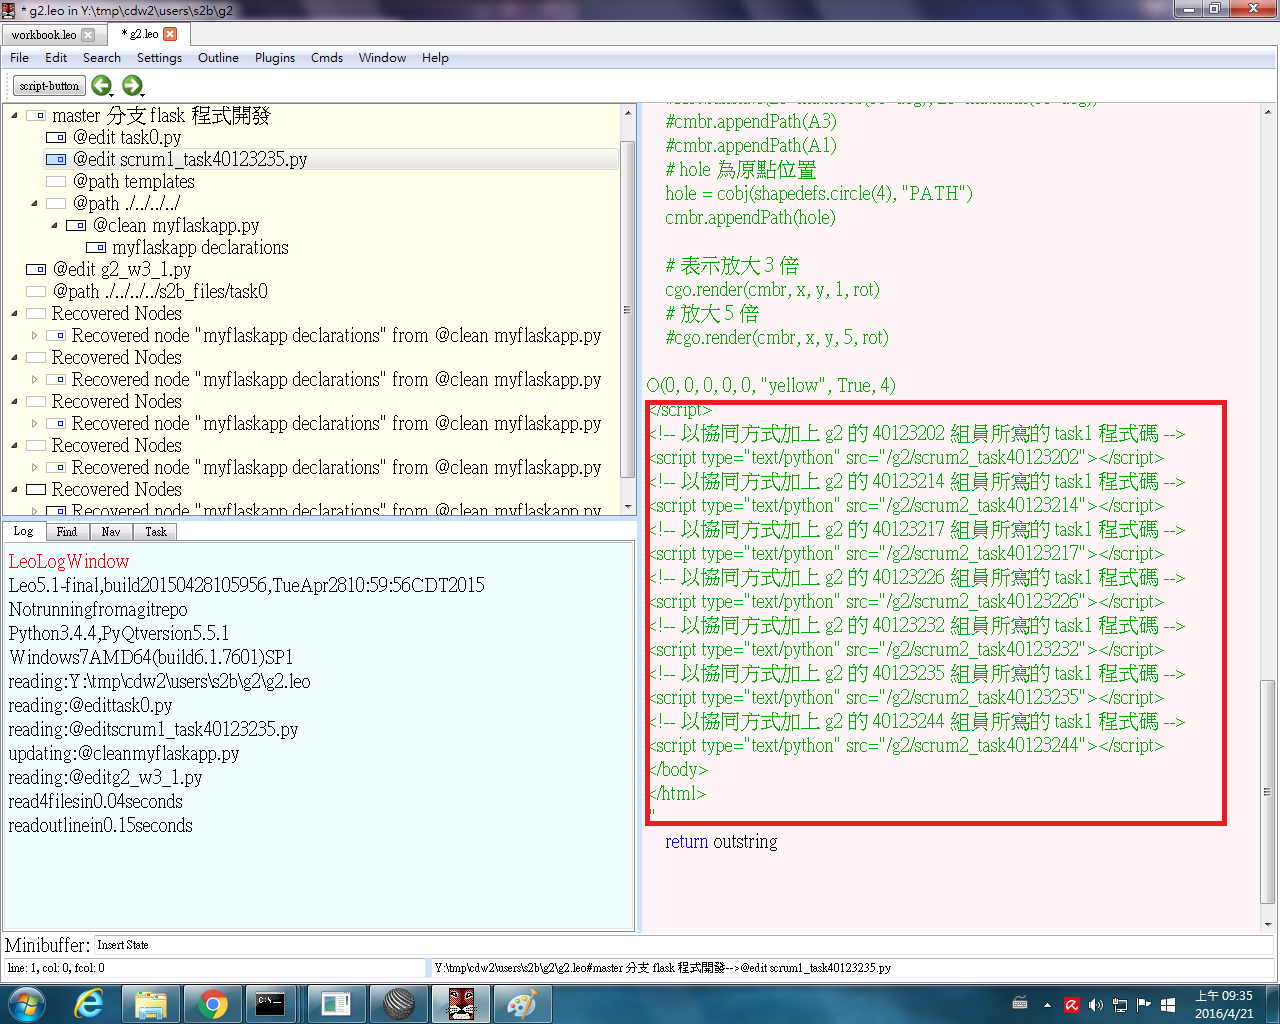Click the node box icon of @edit scrum1_task40123235.py
This screenshot has height=1024, width=1280.
tap(56, 160)
